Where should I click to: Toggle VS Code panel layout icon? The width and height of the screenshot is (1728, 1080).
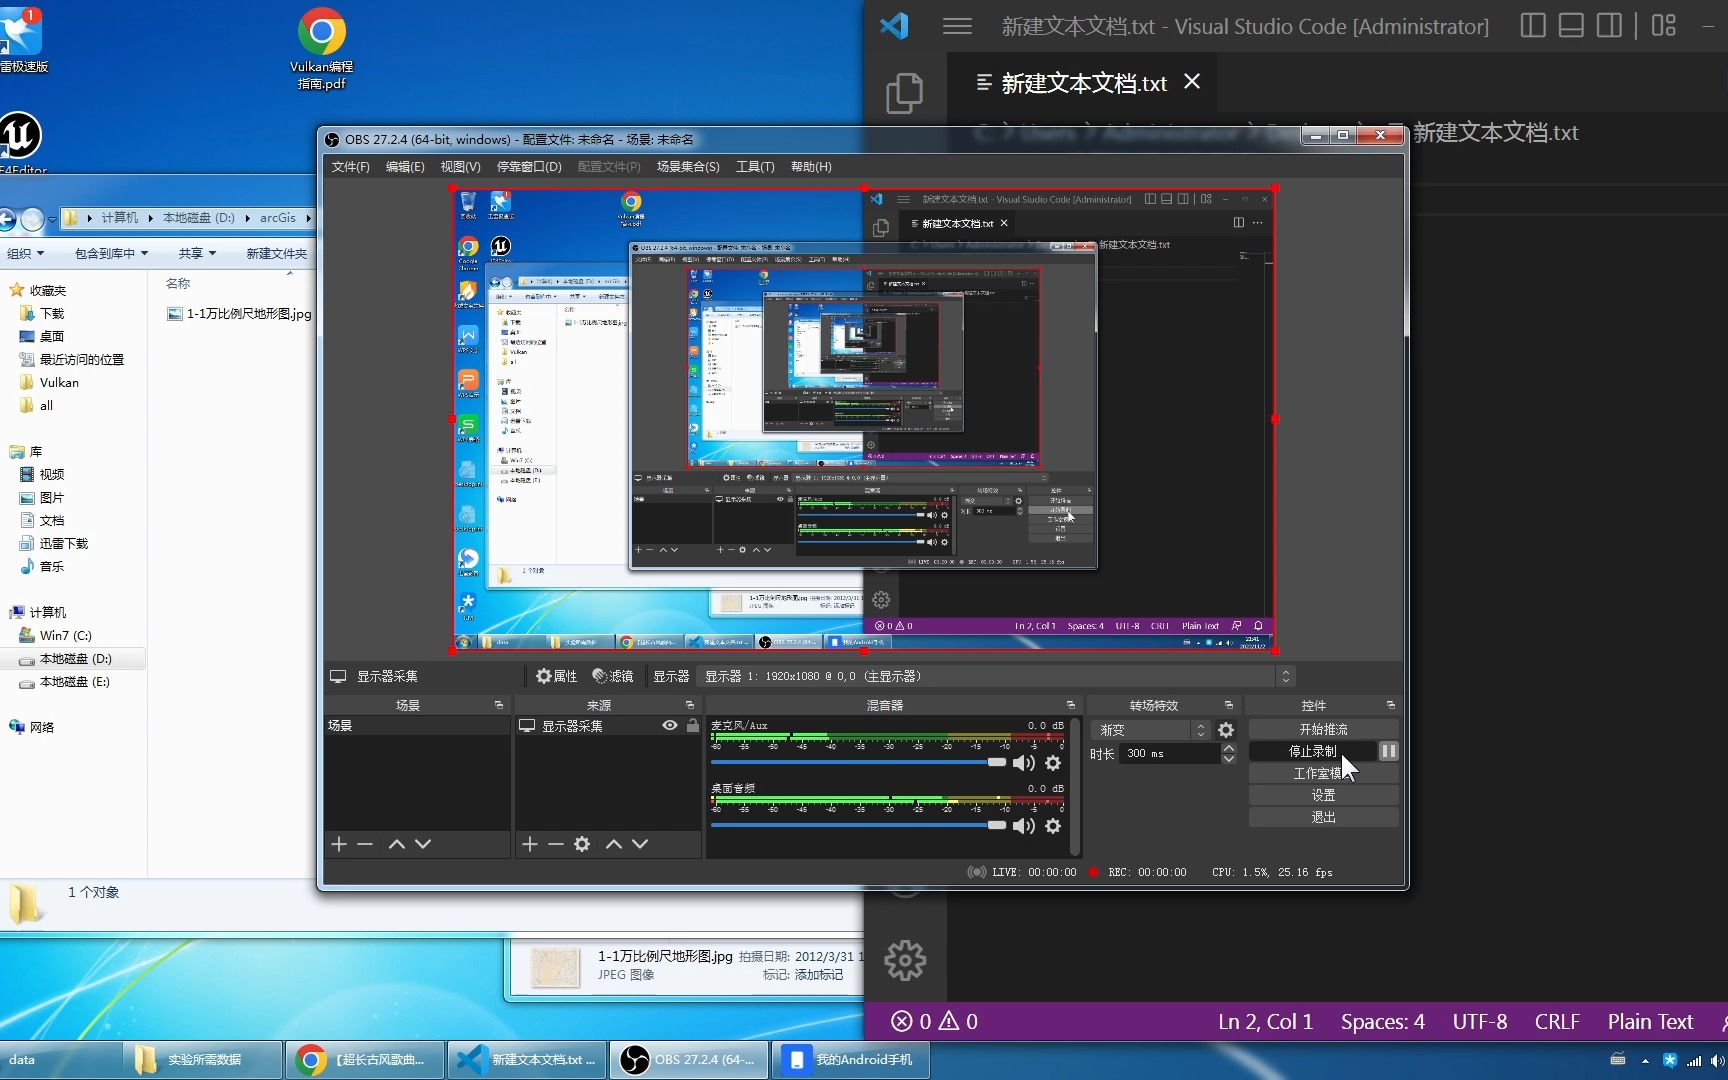tap(1571, 26)
